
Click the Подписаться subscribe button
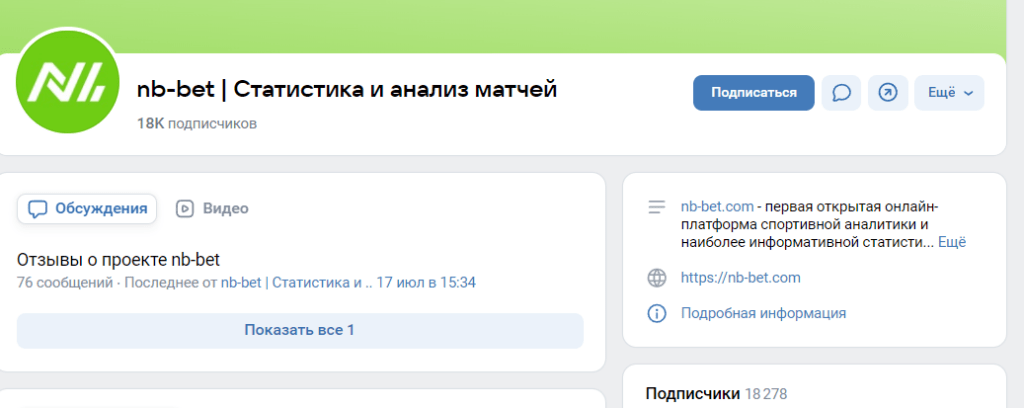click(754, 93)
